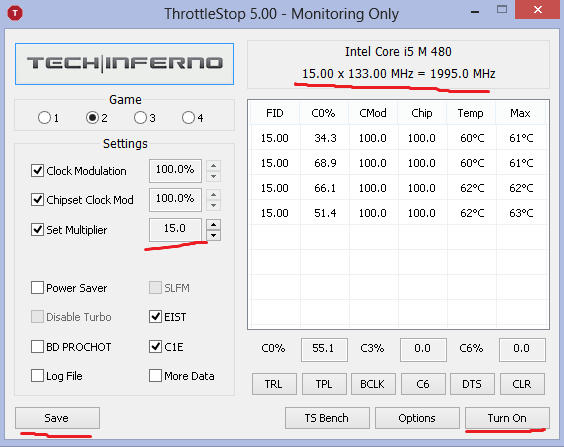Click the C3% 0.0 value box
Screen dimensions: 564x447
pos(423,349)
